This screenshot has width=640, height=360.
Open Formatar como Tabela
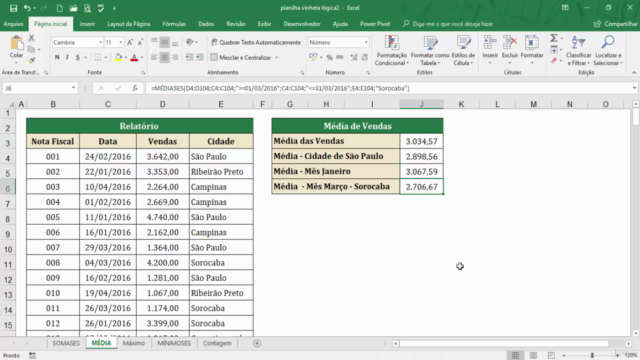point(430,51)
